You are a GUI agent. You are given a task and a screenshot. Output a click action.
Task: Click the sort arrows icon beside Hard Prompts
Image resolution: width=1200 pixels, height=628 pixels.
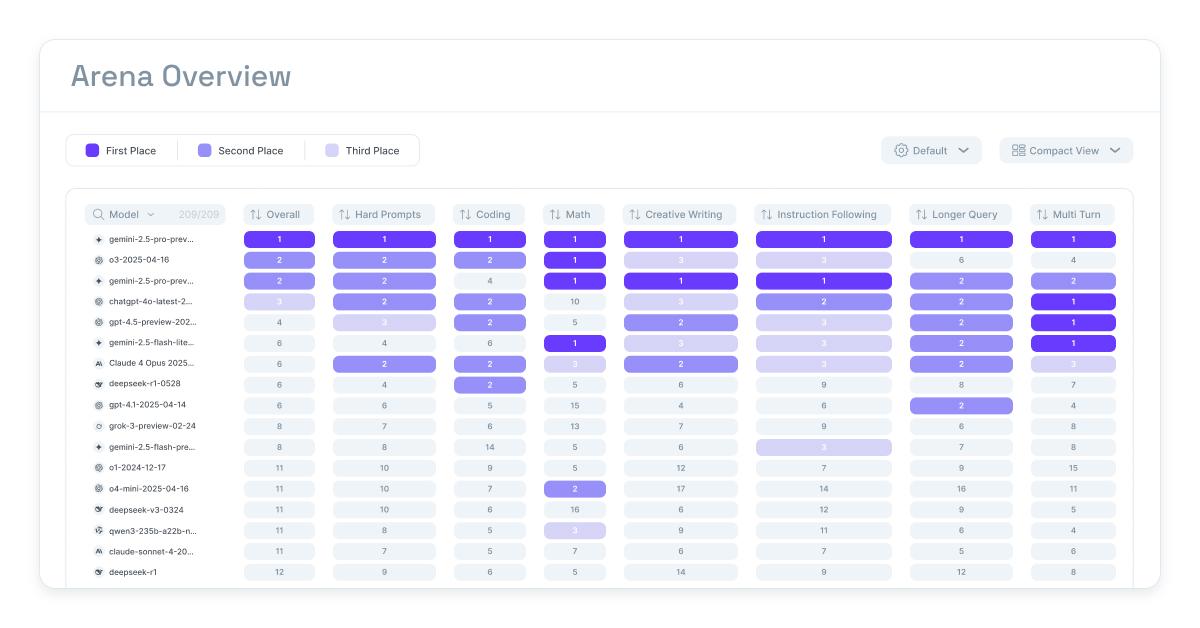point(344,214)
